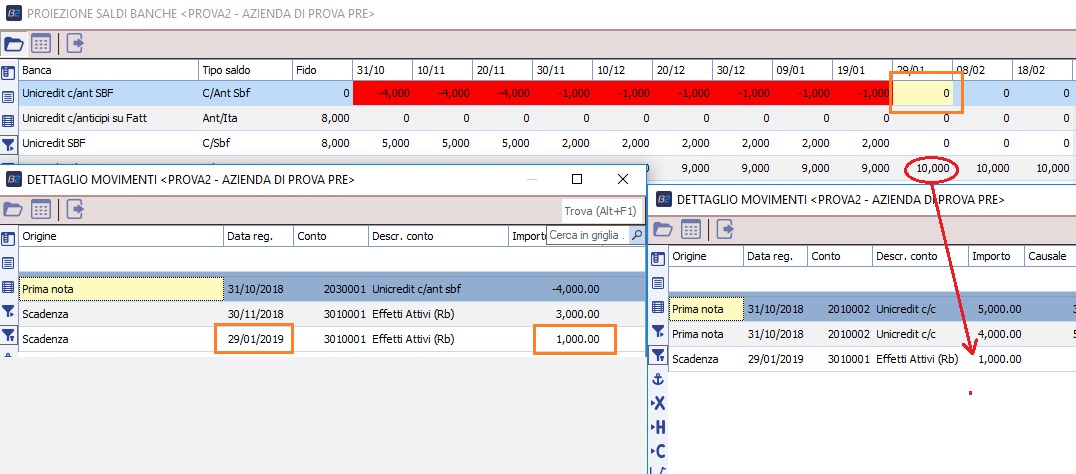Click the folder icon in the right Dettaglio Movimenti toolbar
Image resolution: width=1076 pixels, height=474 pixels.
click(663, 230)
